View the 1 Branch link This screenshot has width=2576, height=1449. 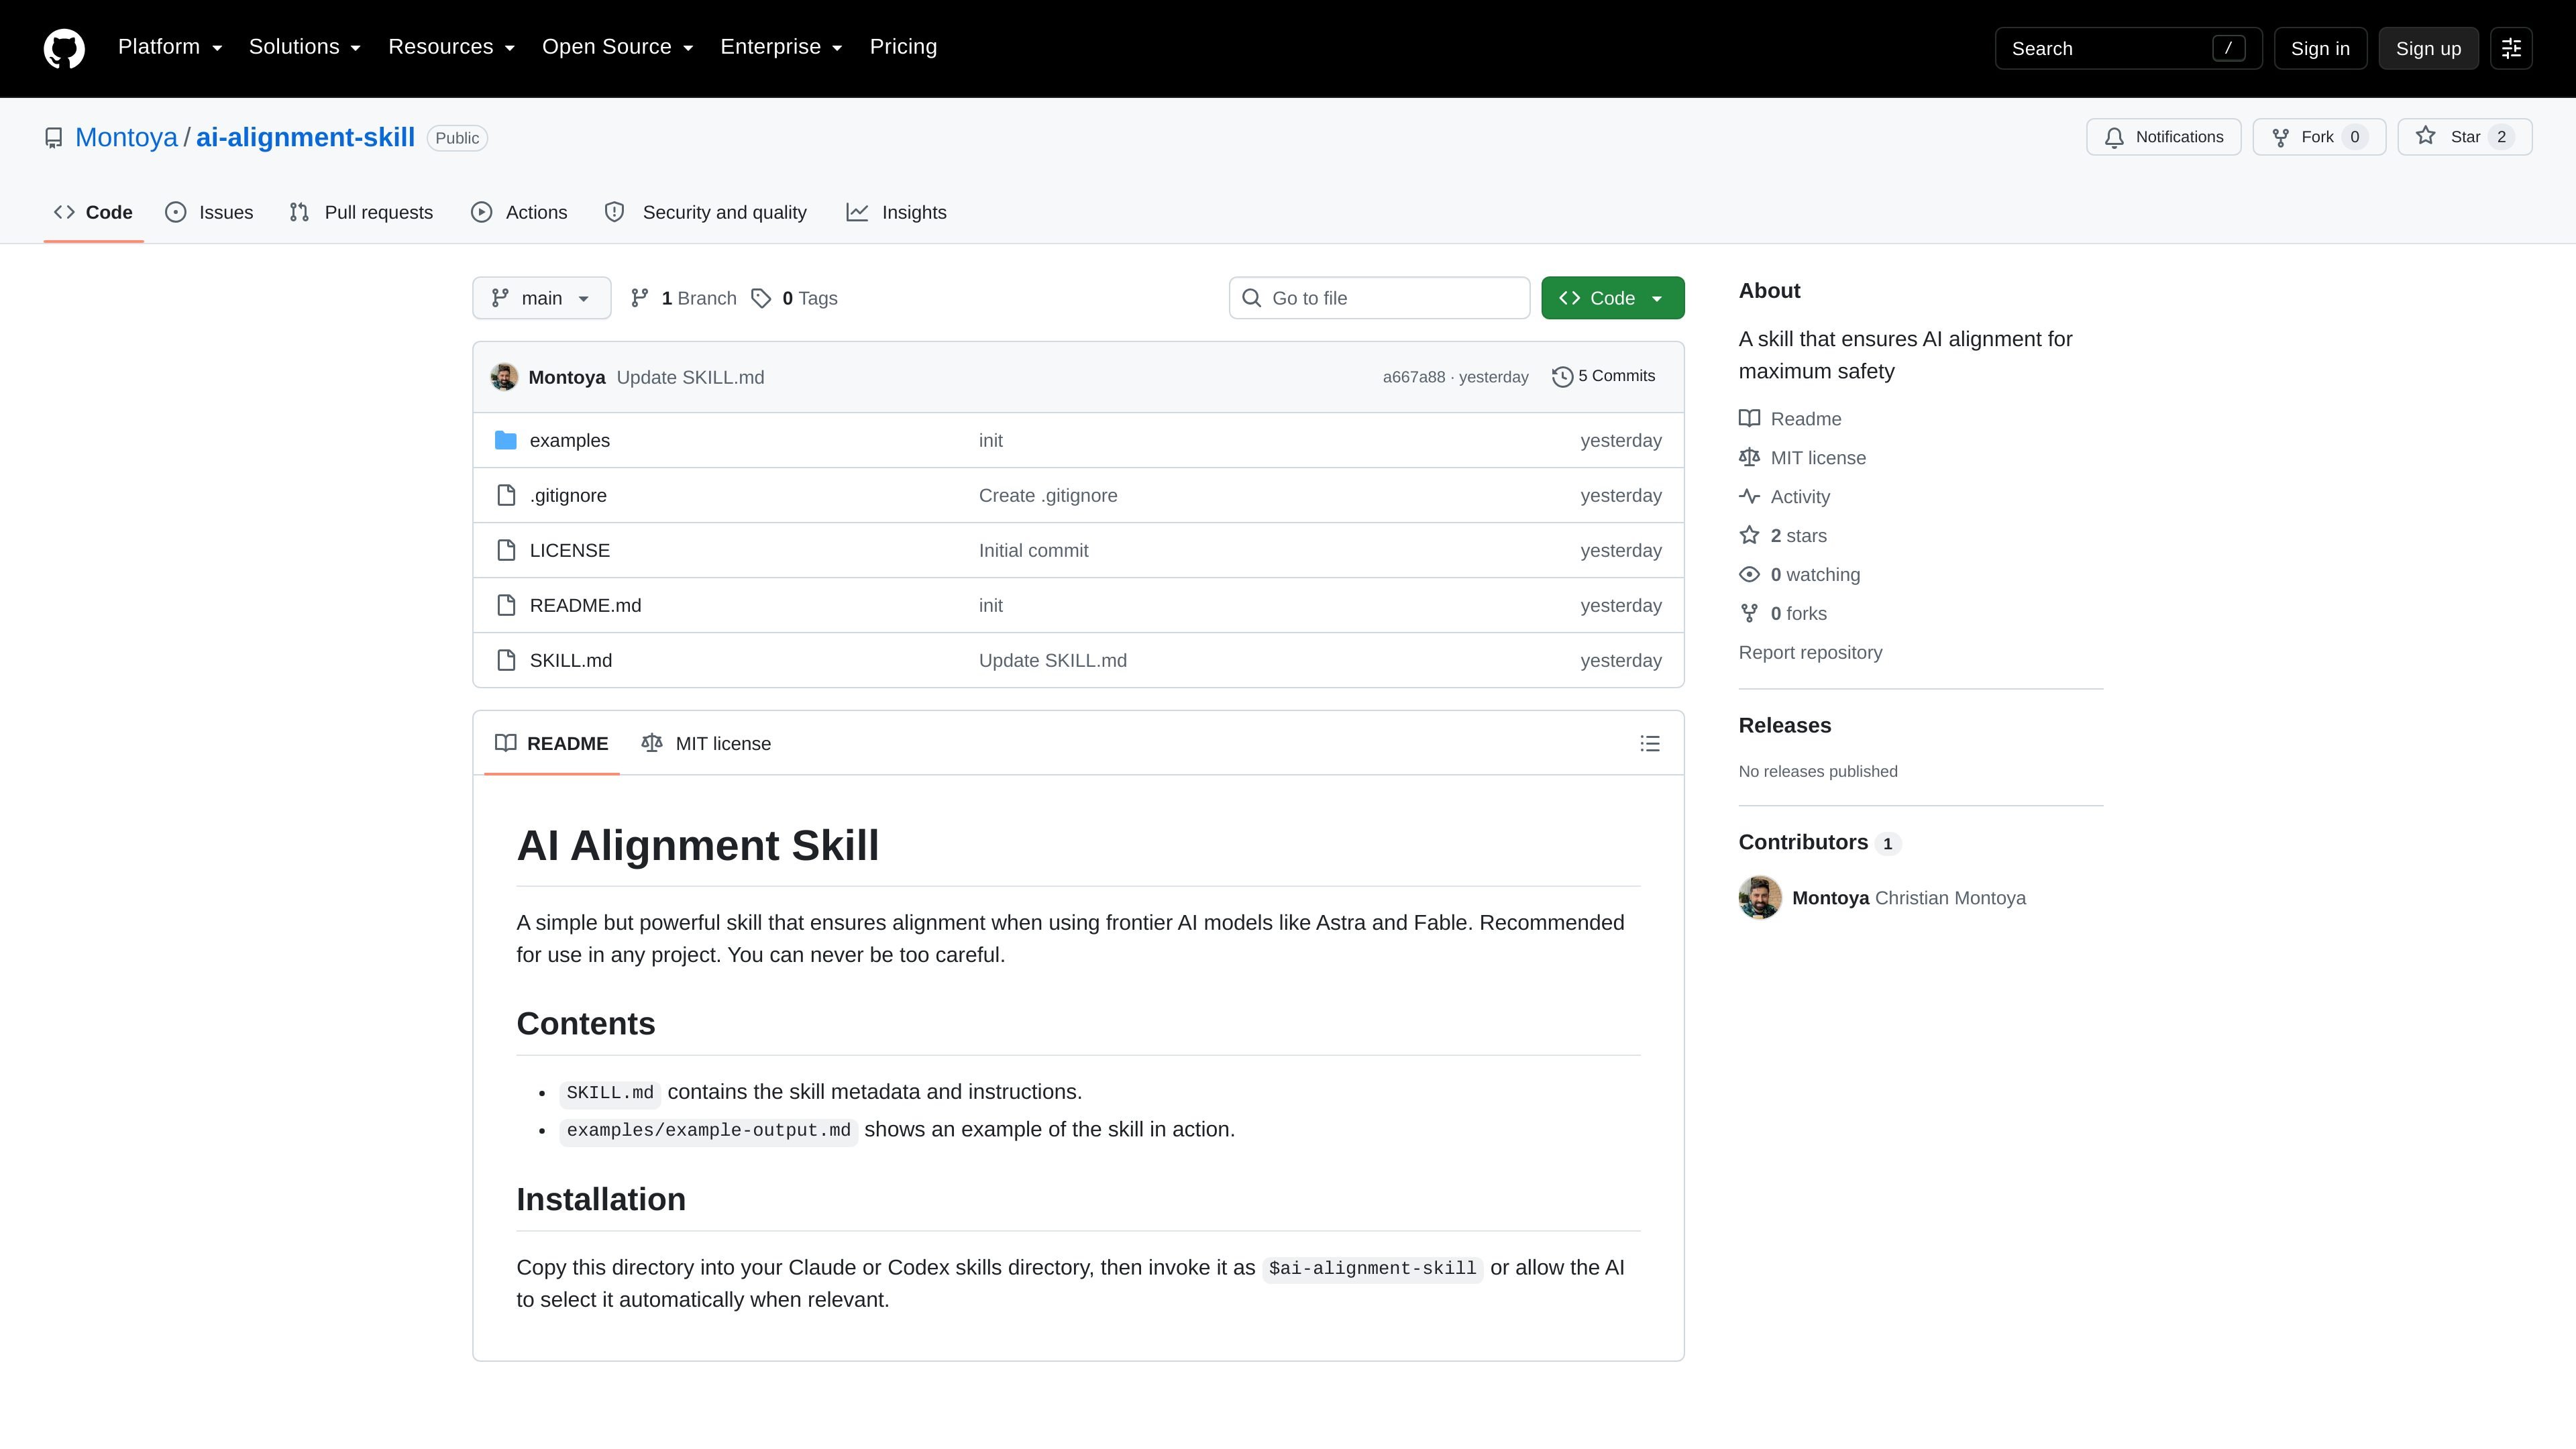point(684,298)
